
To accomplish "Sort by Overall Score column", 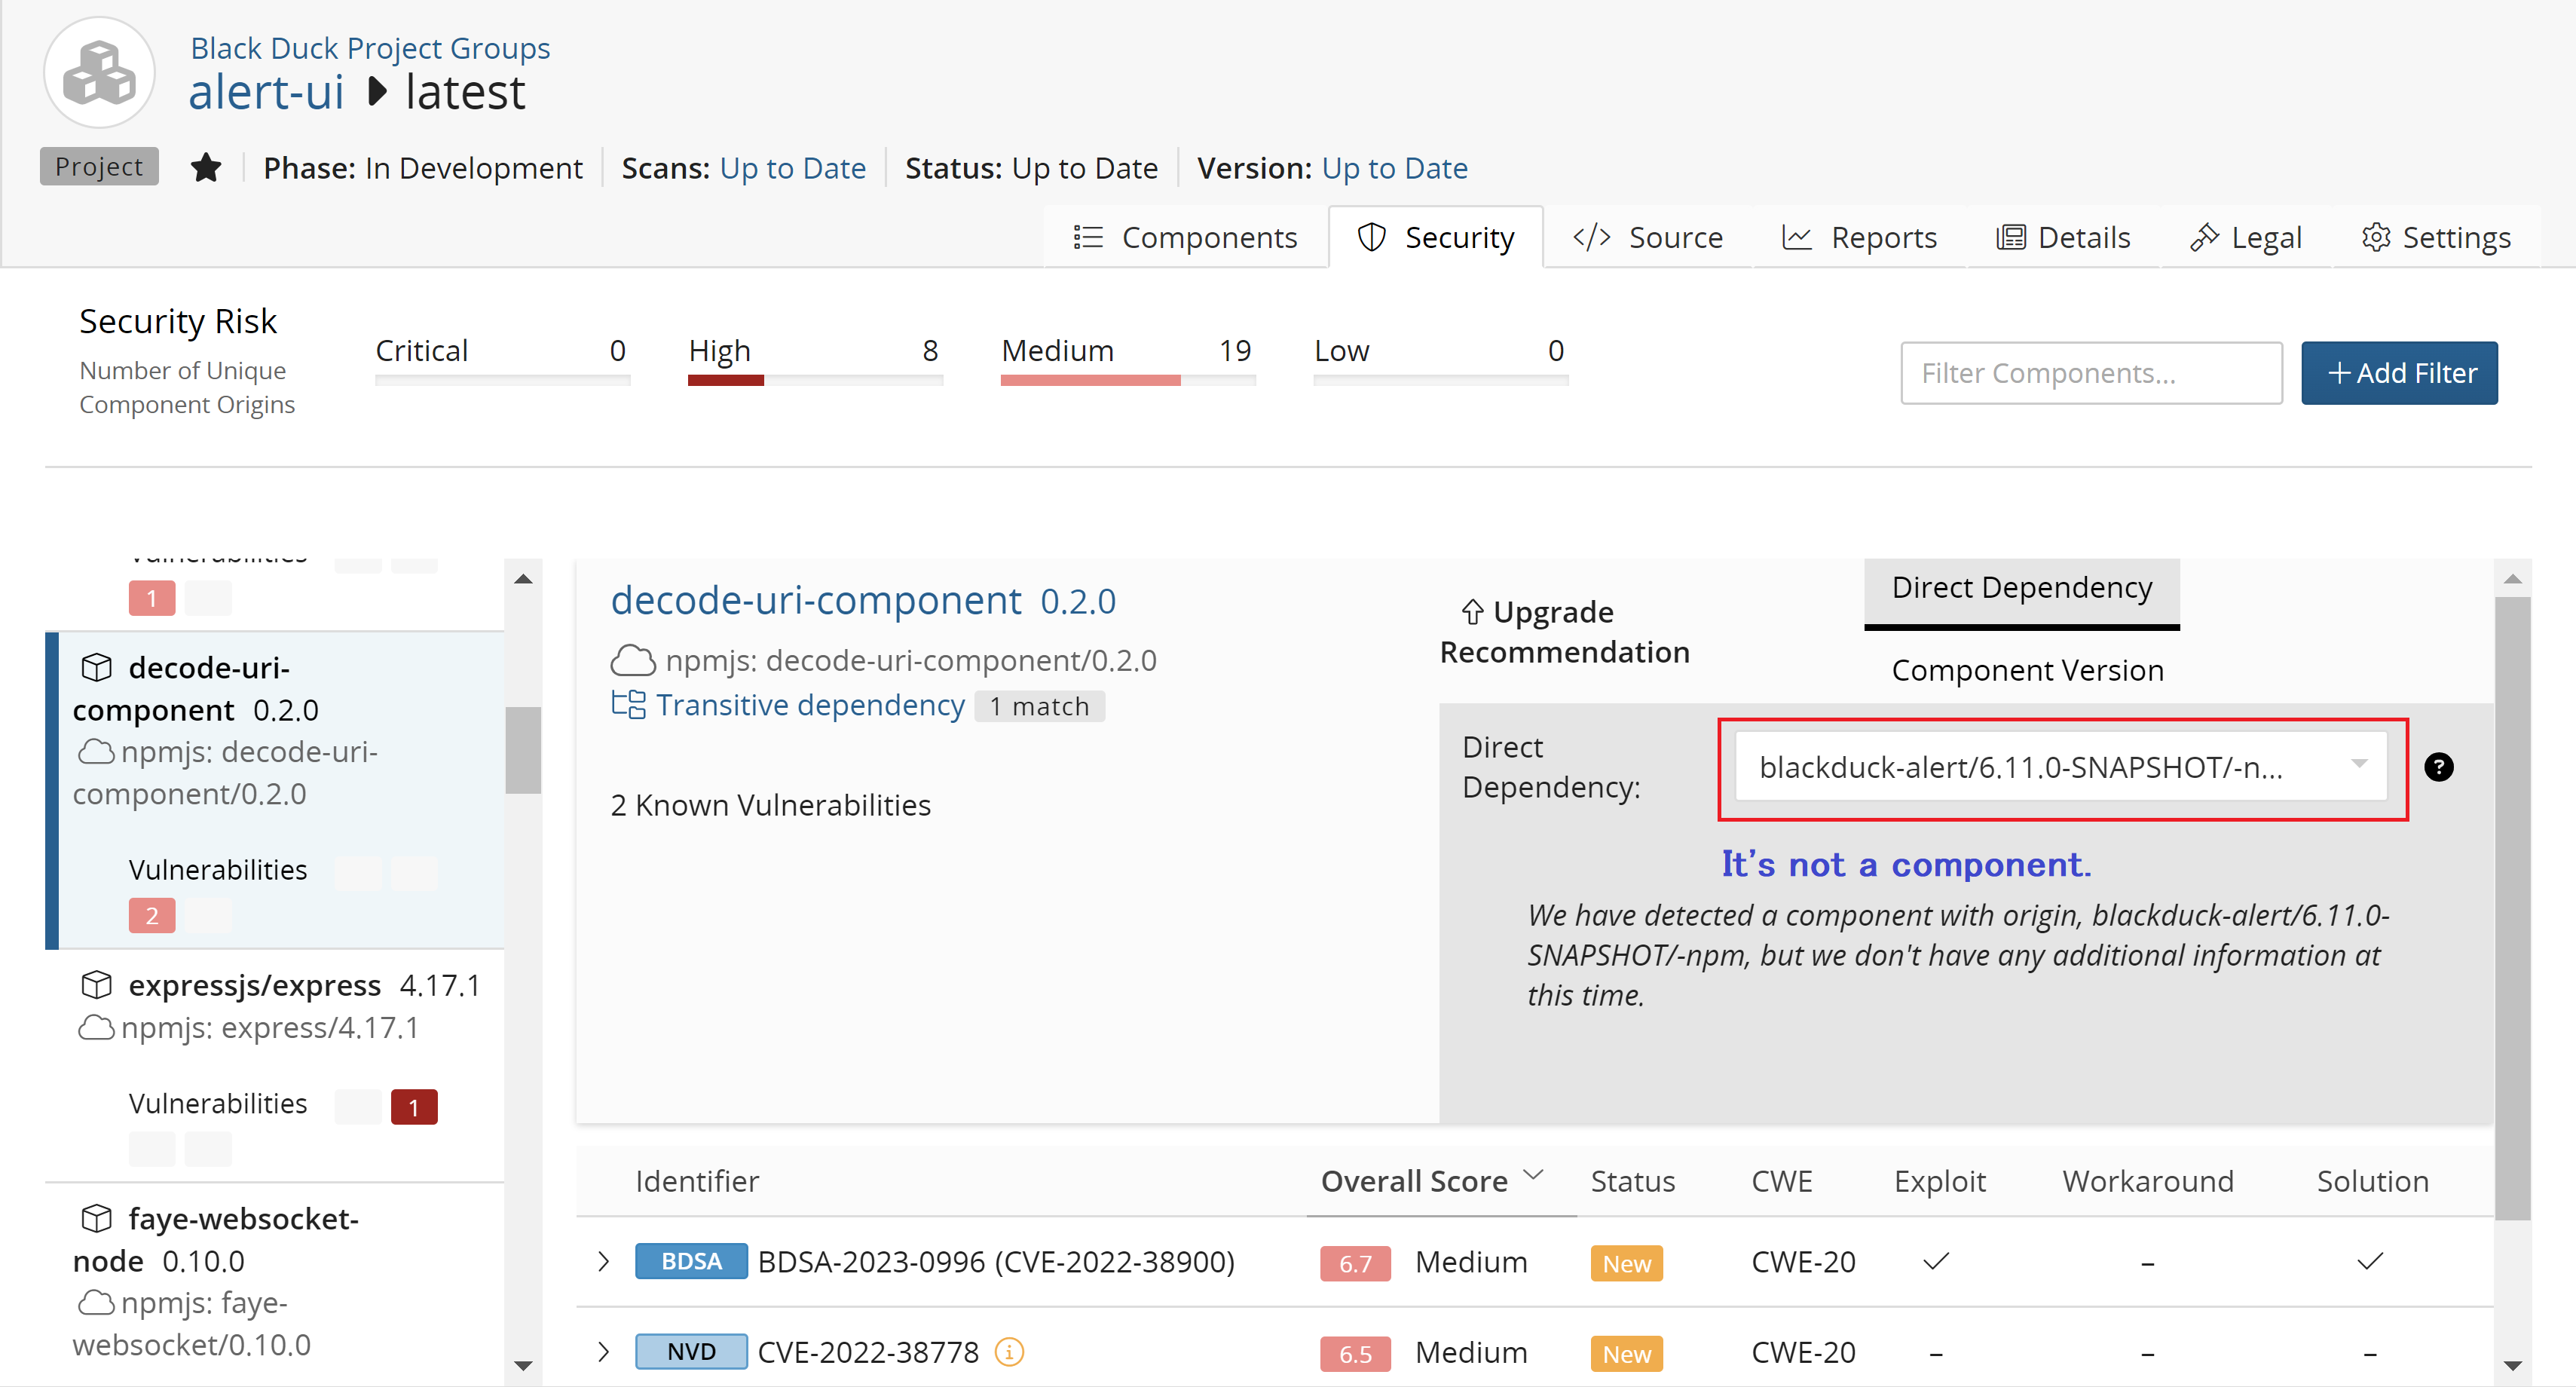I will [1432, 1181].
